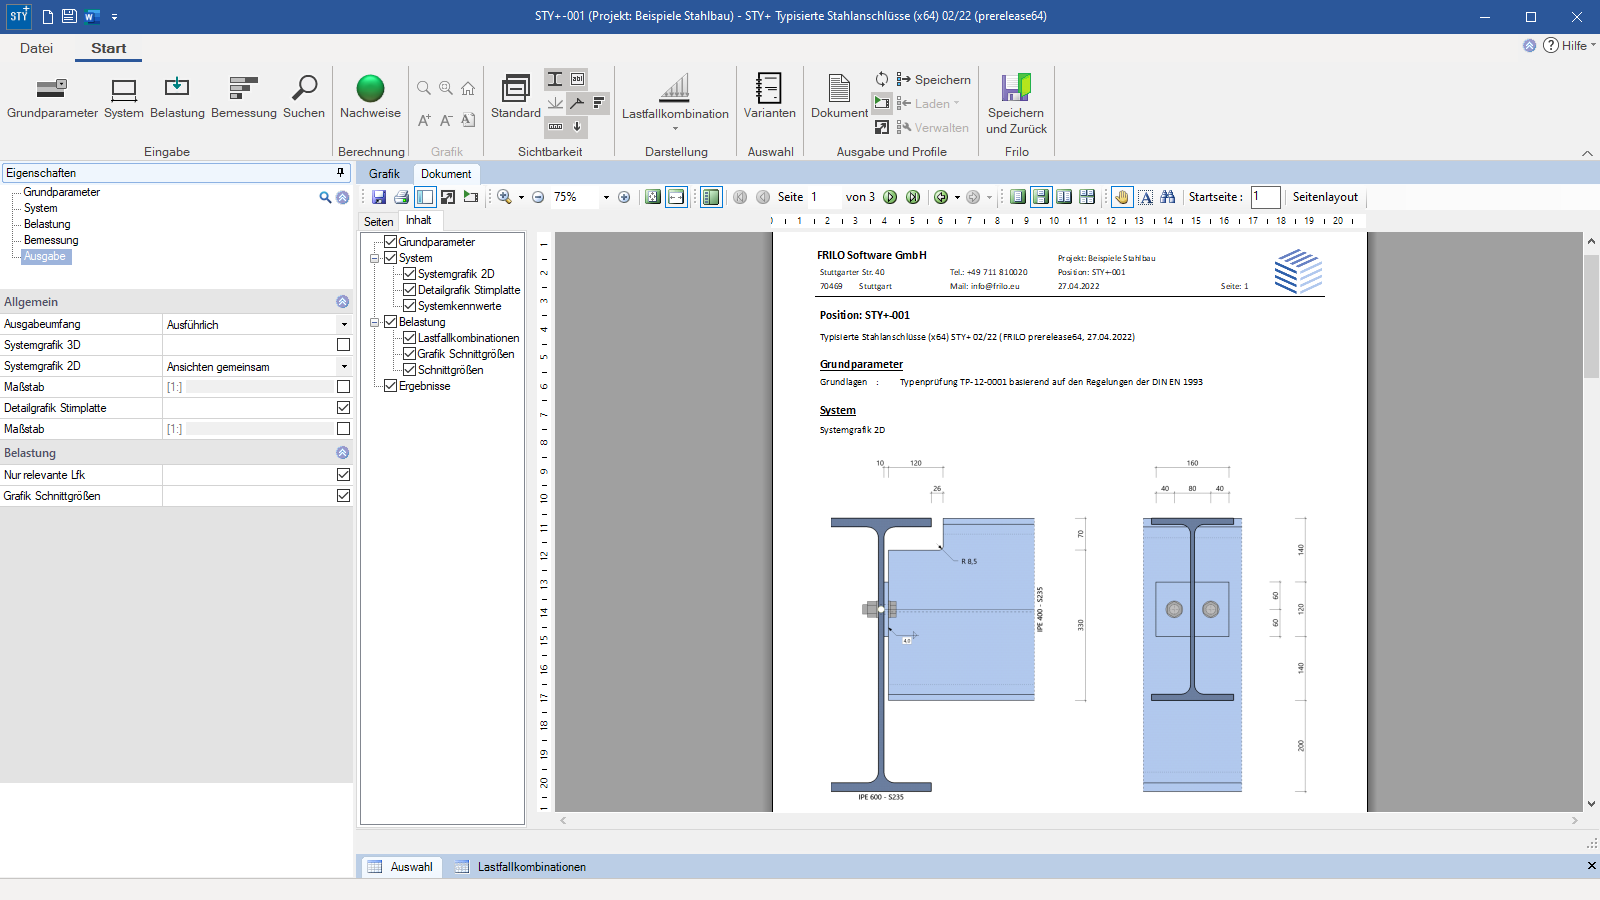Image resolution: width=1600 pixels, height=900 pixels.
Task: Select the hand pan tool
Action: (x=1122, y=197)
